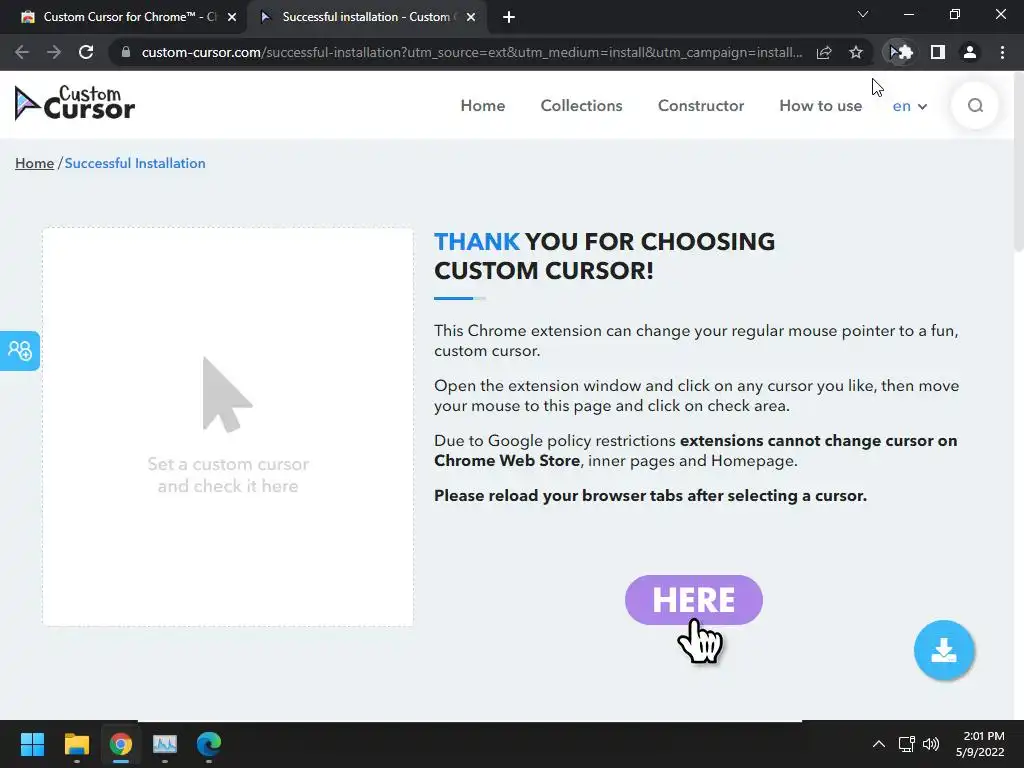Open the tab search dropdown arrow
This screenshot has width=1024, height=768.
point(863,14)
